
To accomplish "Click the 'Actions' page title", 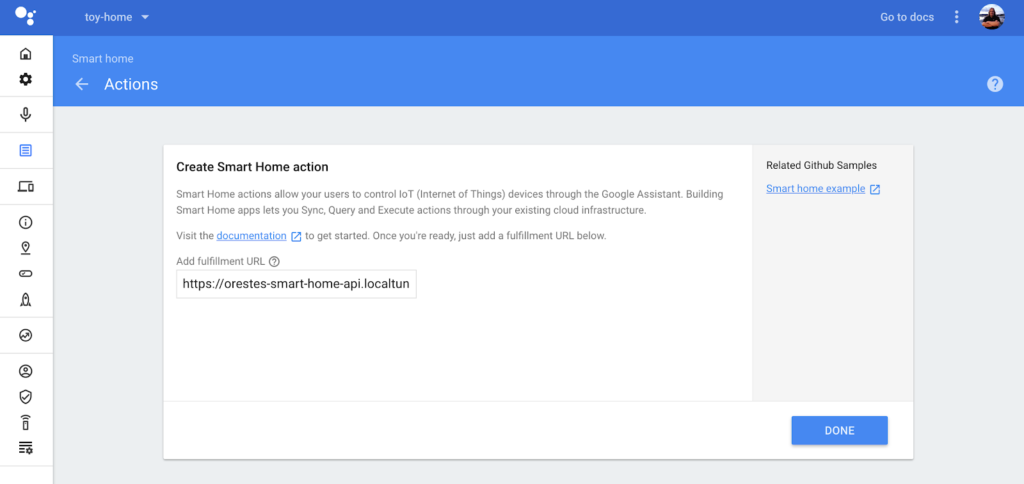I will 131,84.
